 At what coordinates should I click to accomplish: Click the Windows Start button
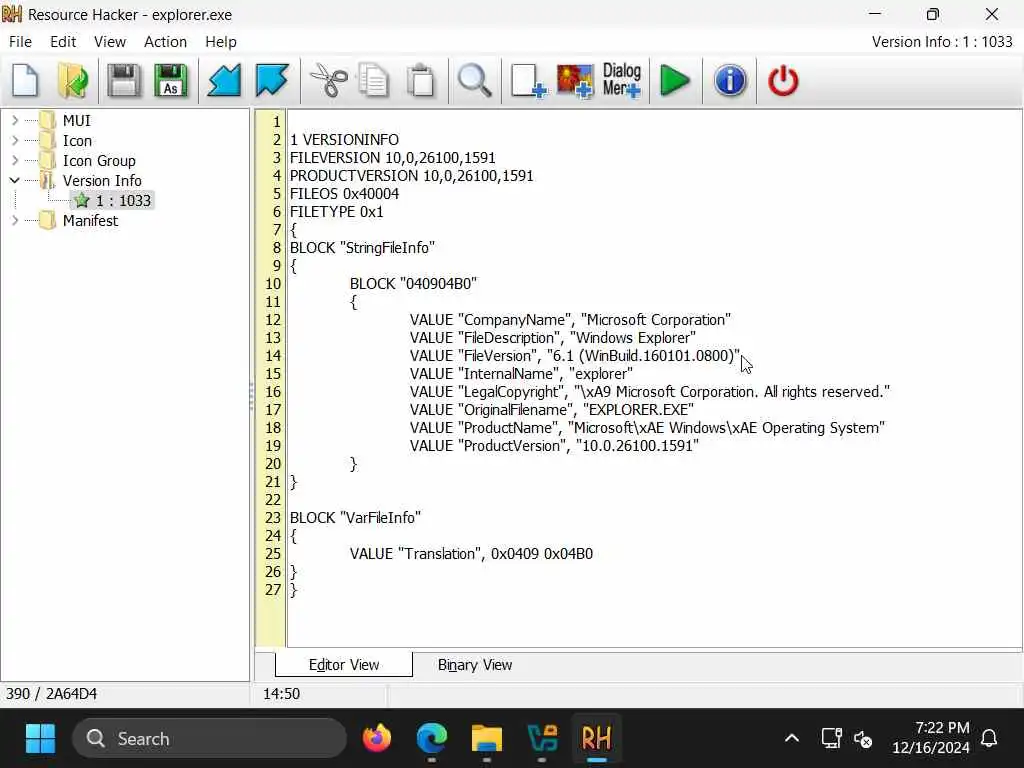click(x=40, y=739)
